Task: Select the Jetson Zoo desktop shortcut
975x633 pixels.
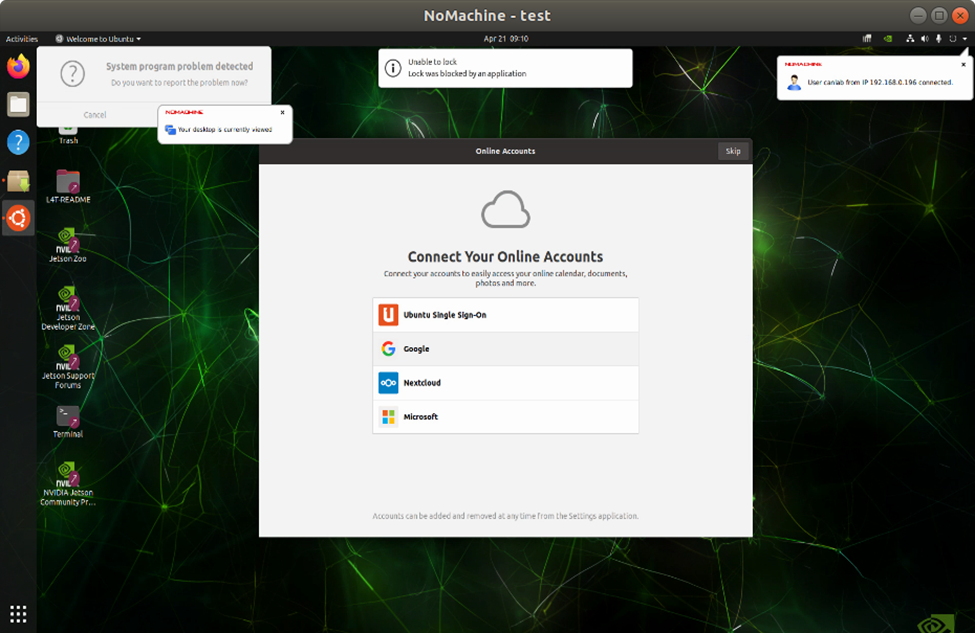Action: (68, 245)
